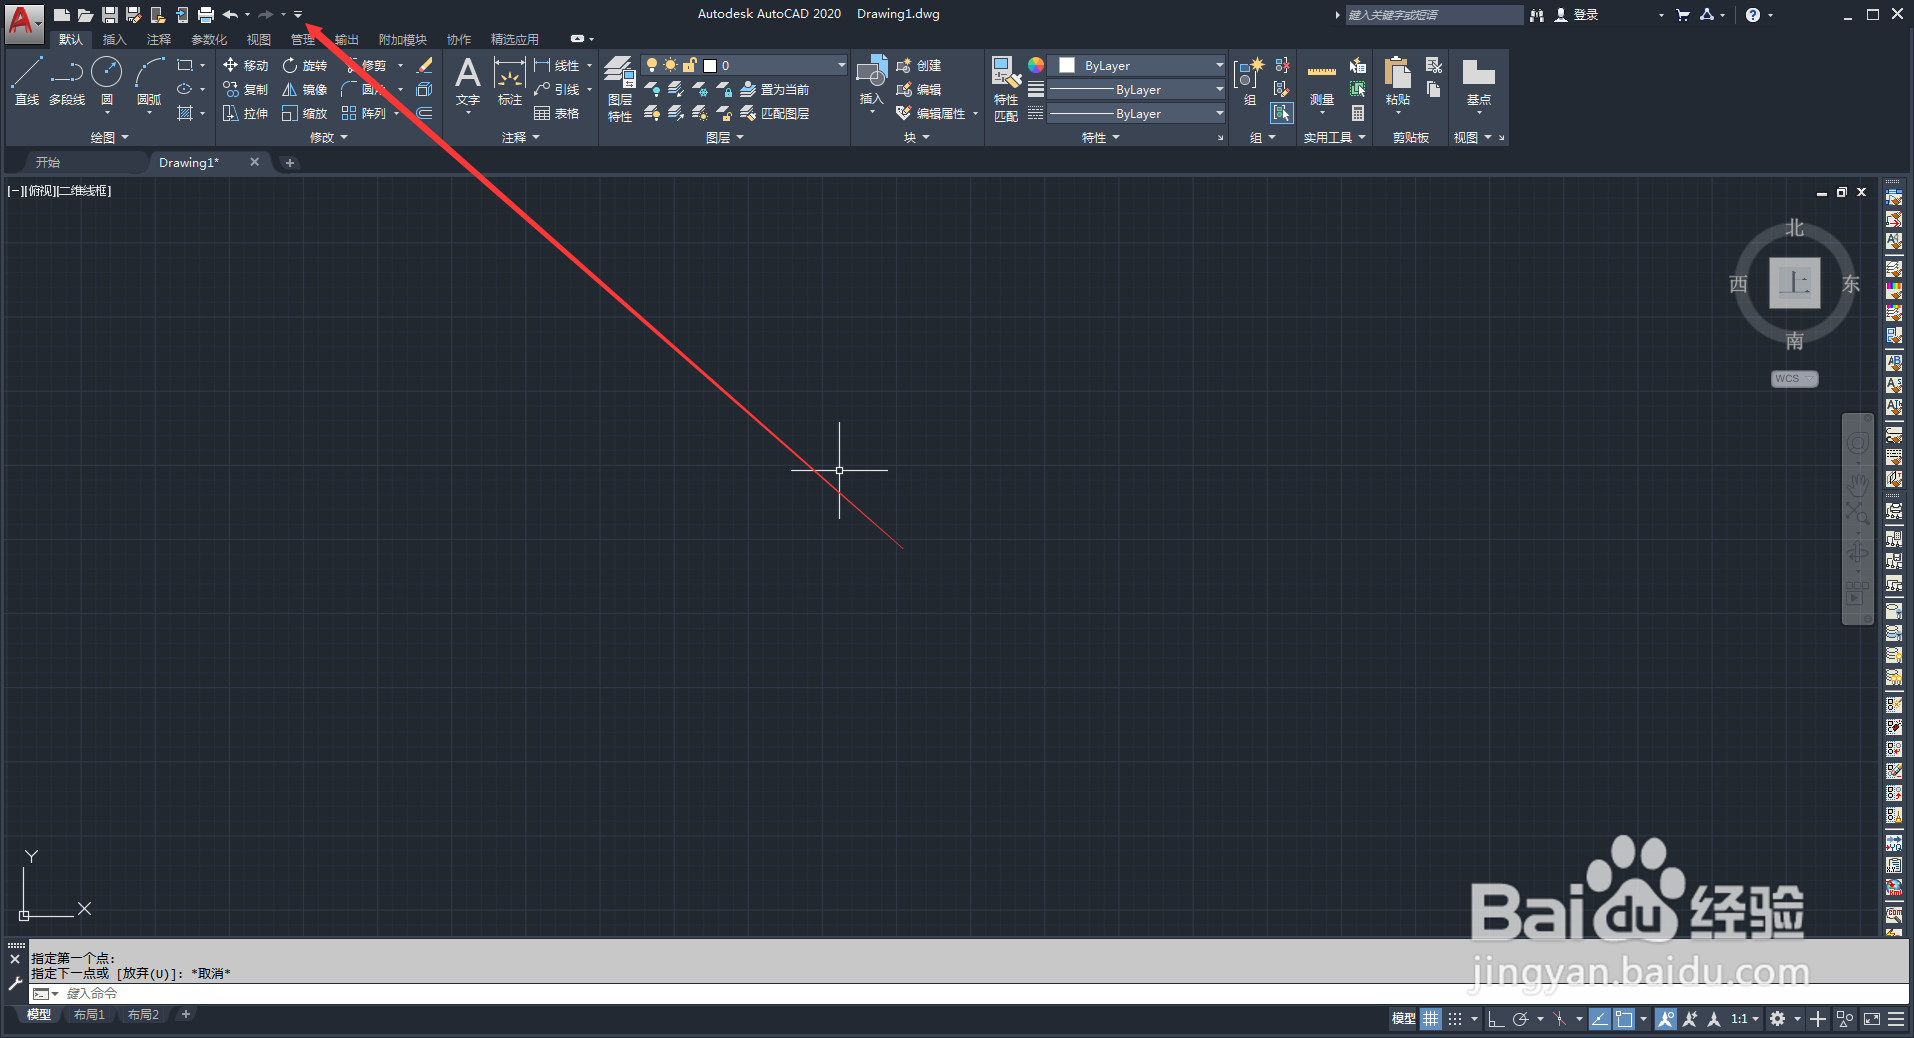1914x1038 pixels.
Task: Toggle object snap tracking in status bar
Action: coord(1600,1019)
